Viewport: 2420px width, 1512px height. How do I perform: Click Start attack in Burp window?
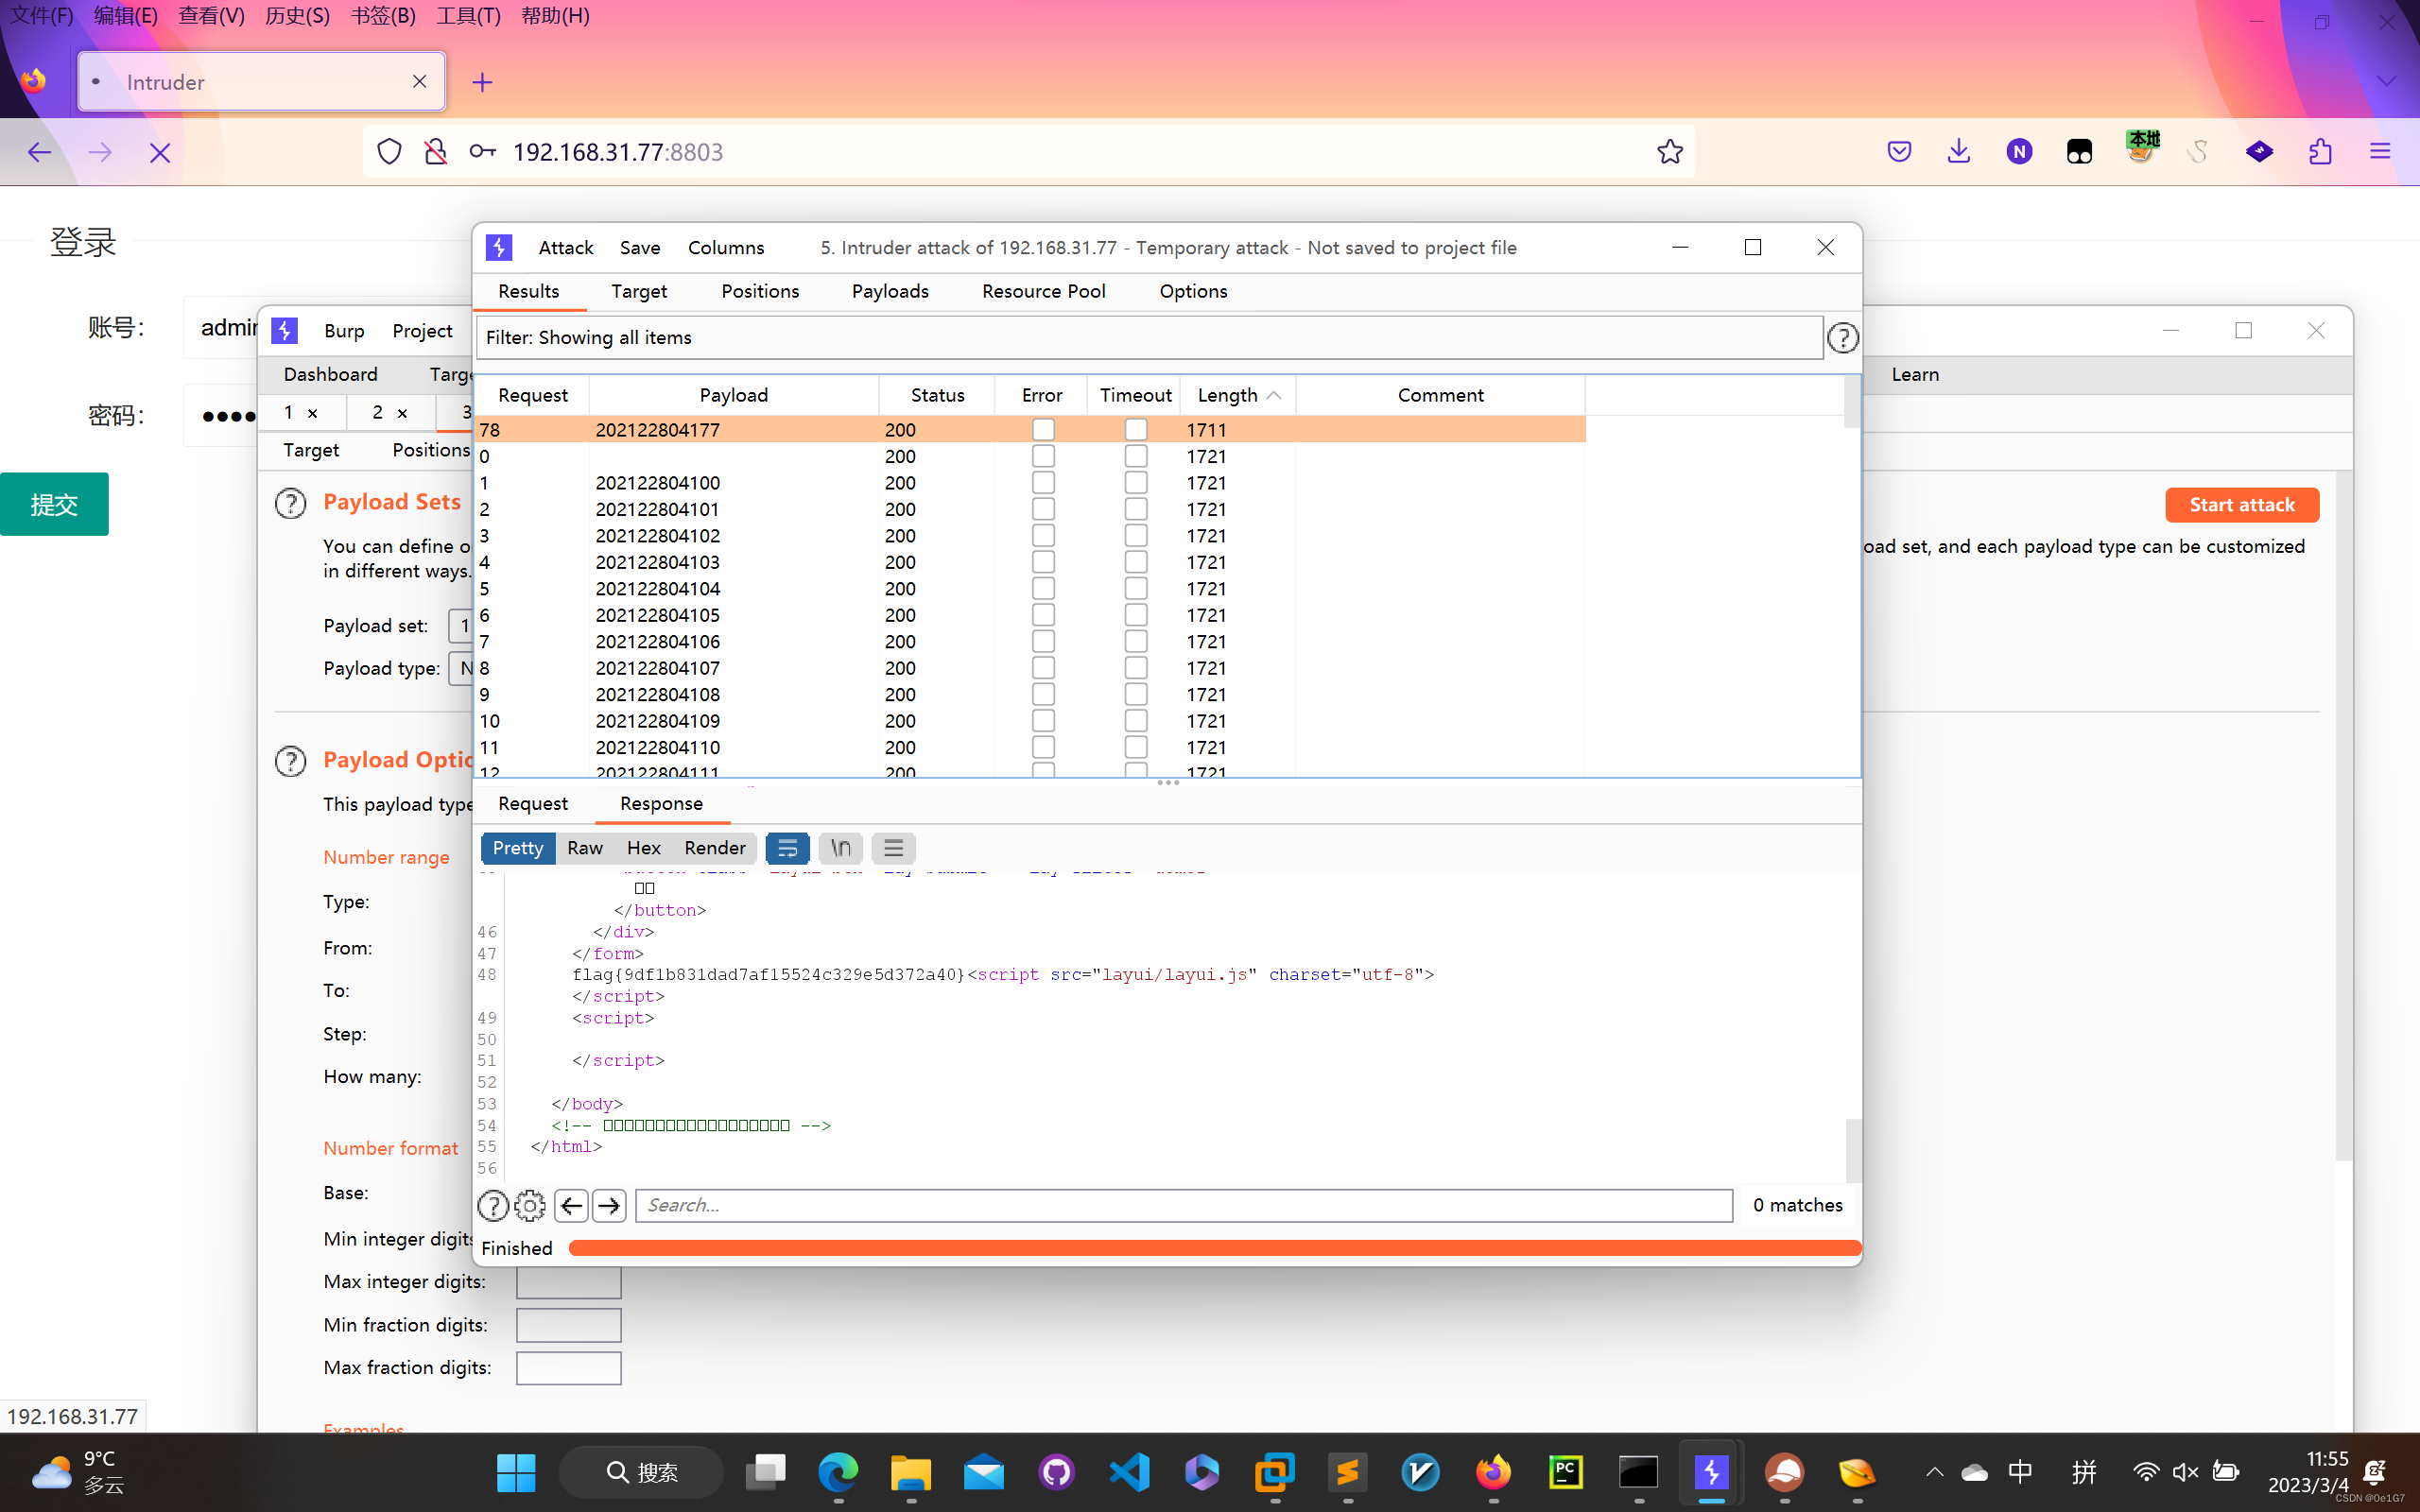2241,505
